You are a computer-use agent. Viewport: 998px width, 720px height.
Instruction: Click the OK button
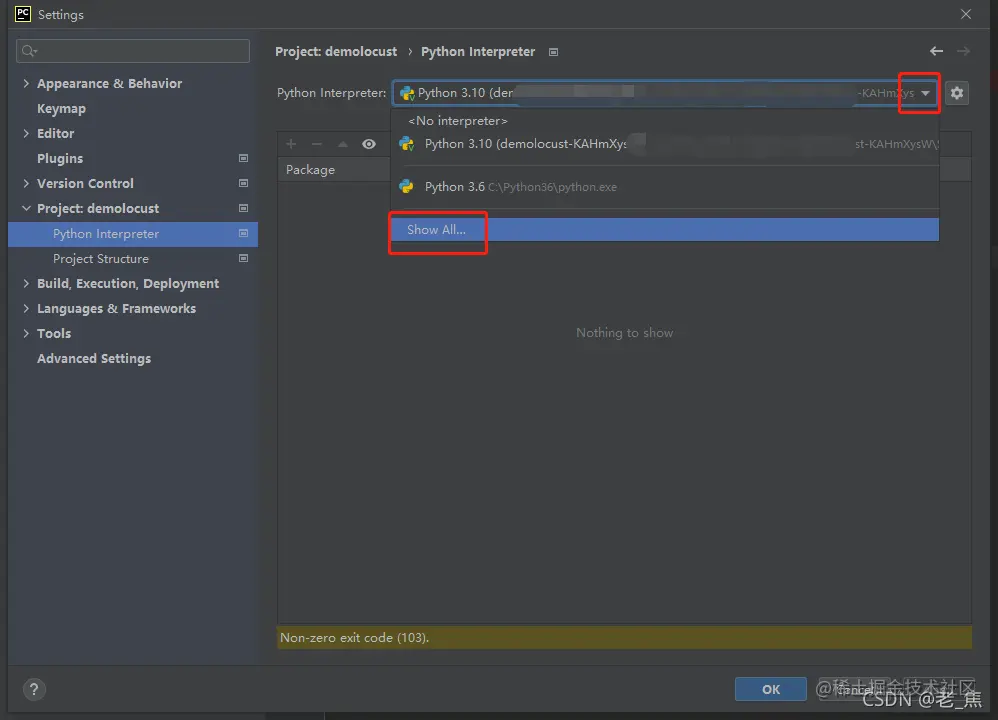(770, 689)
